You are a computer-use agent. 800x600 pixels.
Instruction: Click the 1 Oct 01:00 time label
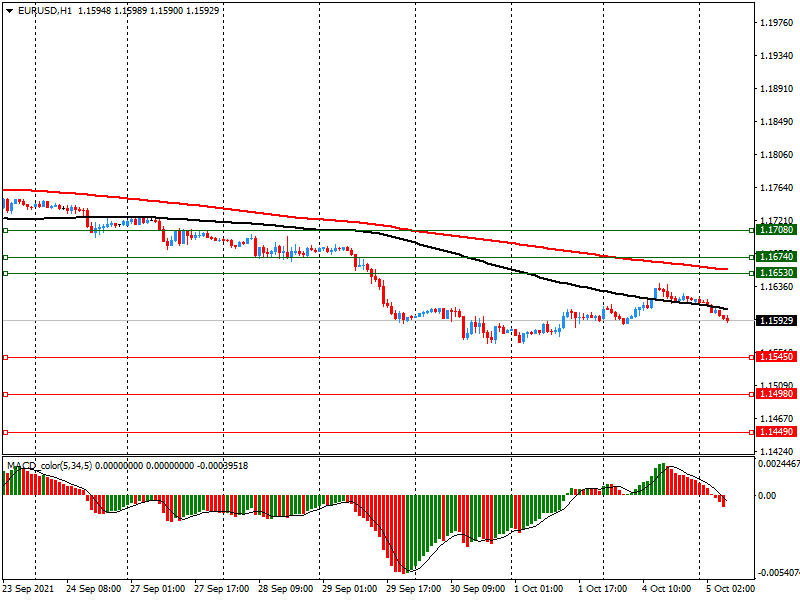tap(538, 589)
